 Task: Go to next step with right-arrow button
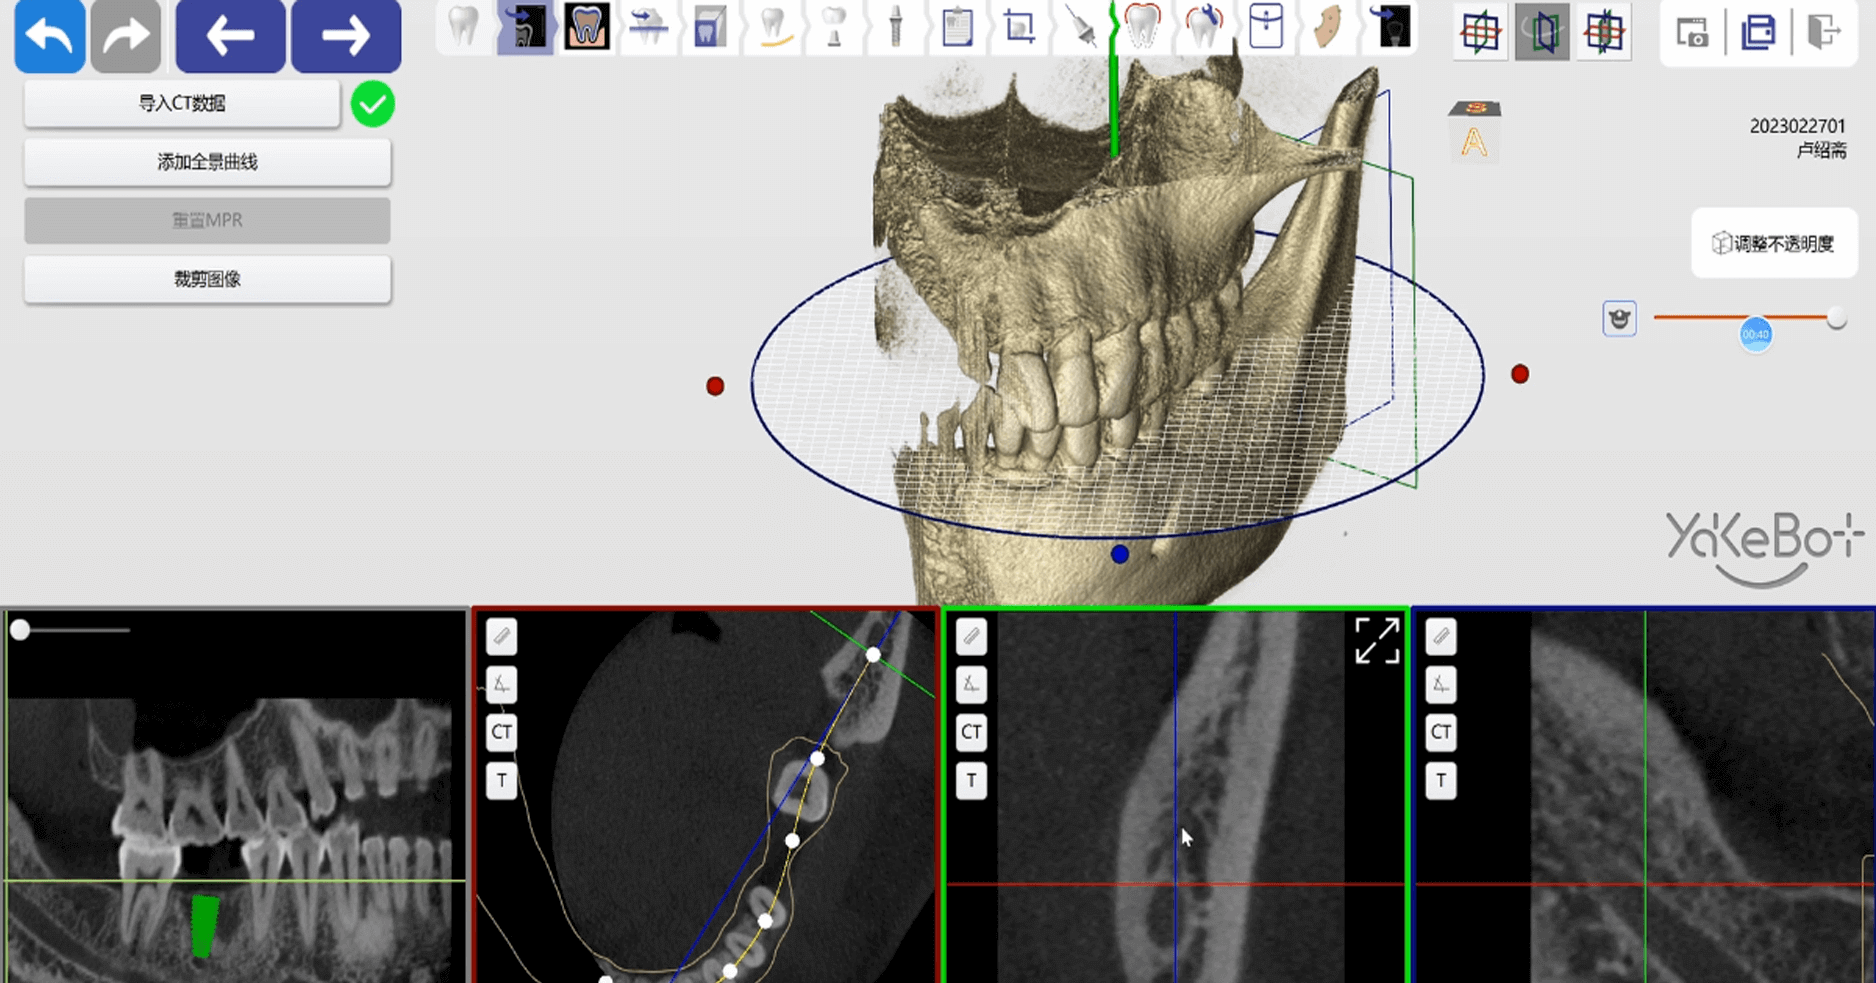click(346, 36)
